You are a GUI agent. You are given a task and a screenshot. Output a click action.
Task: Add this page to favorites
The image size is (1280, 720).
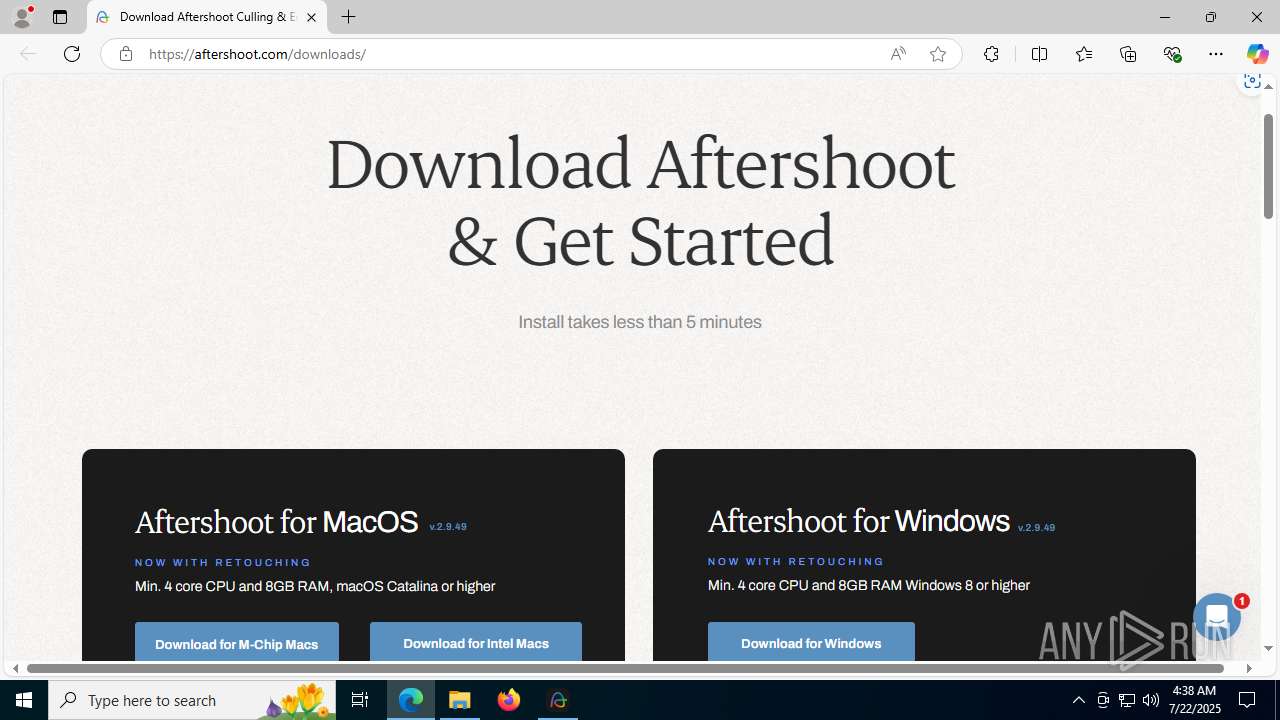point(938,54)
